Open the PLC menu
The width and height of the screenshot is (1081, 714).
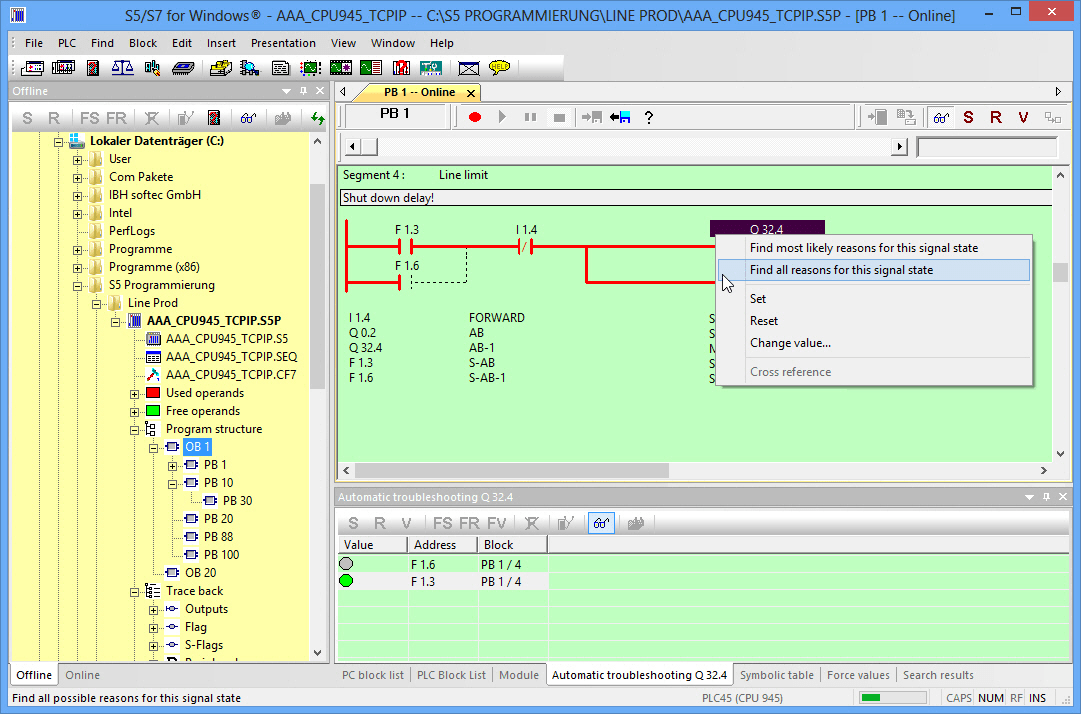tap(67, 43)
